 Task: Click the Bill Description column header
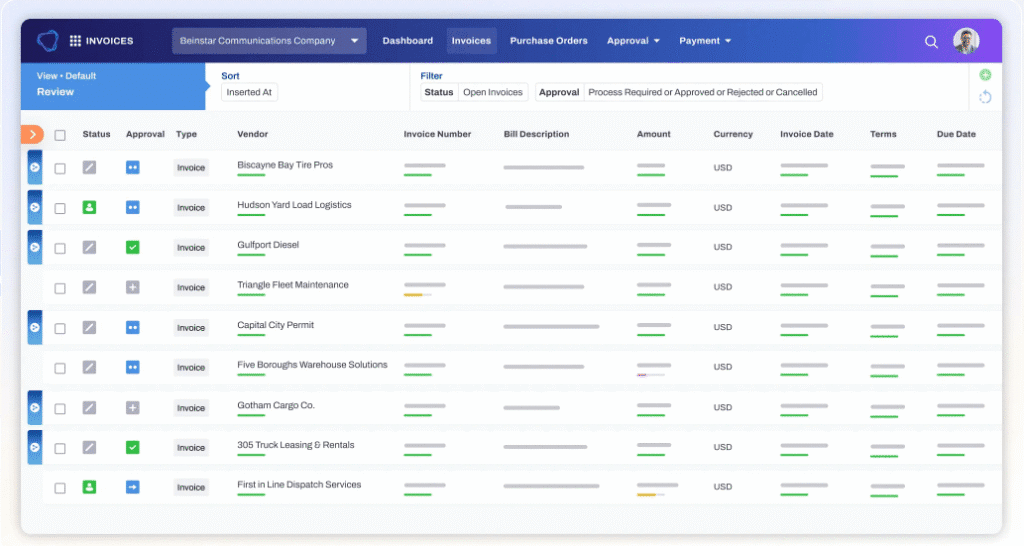[536, 134]
